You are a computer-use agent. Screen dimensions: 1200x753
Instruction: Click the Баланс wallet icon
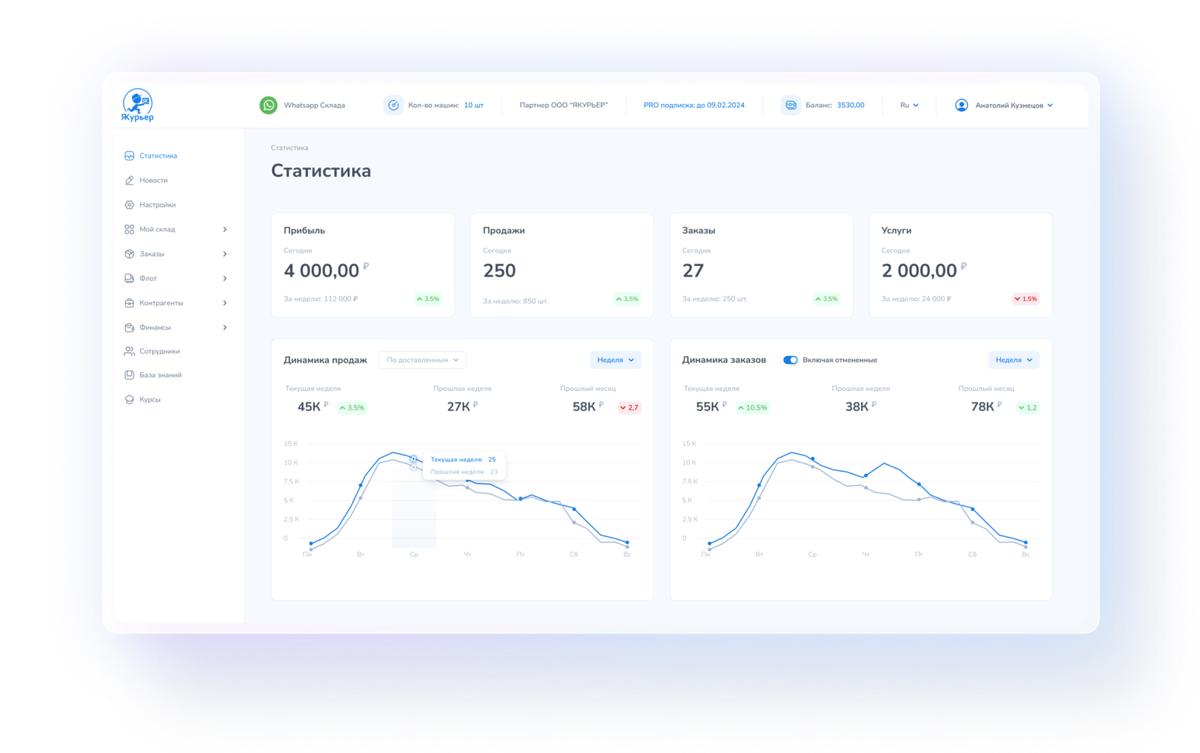(x=790, y=105)
